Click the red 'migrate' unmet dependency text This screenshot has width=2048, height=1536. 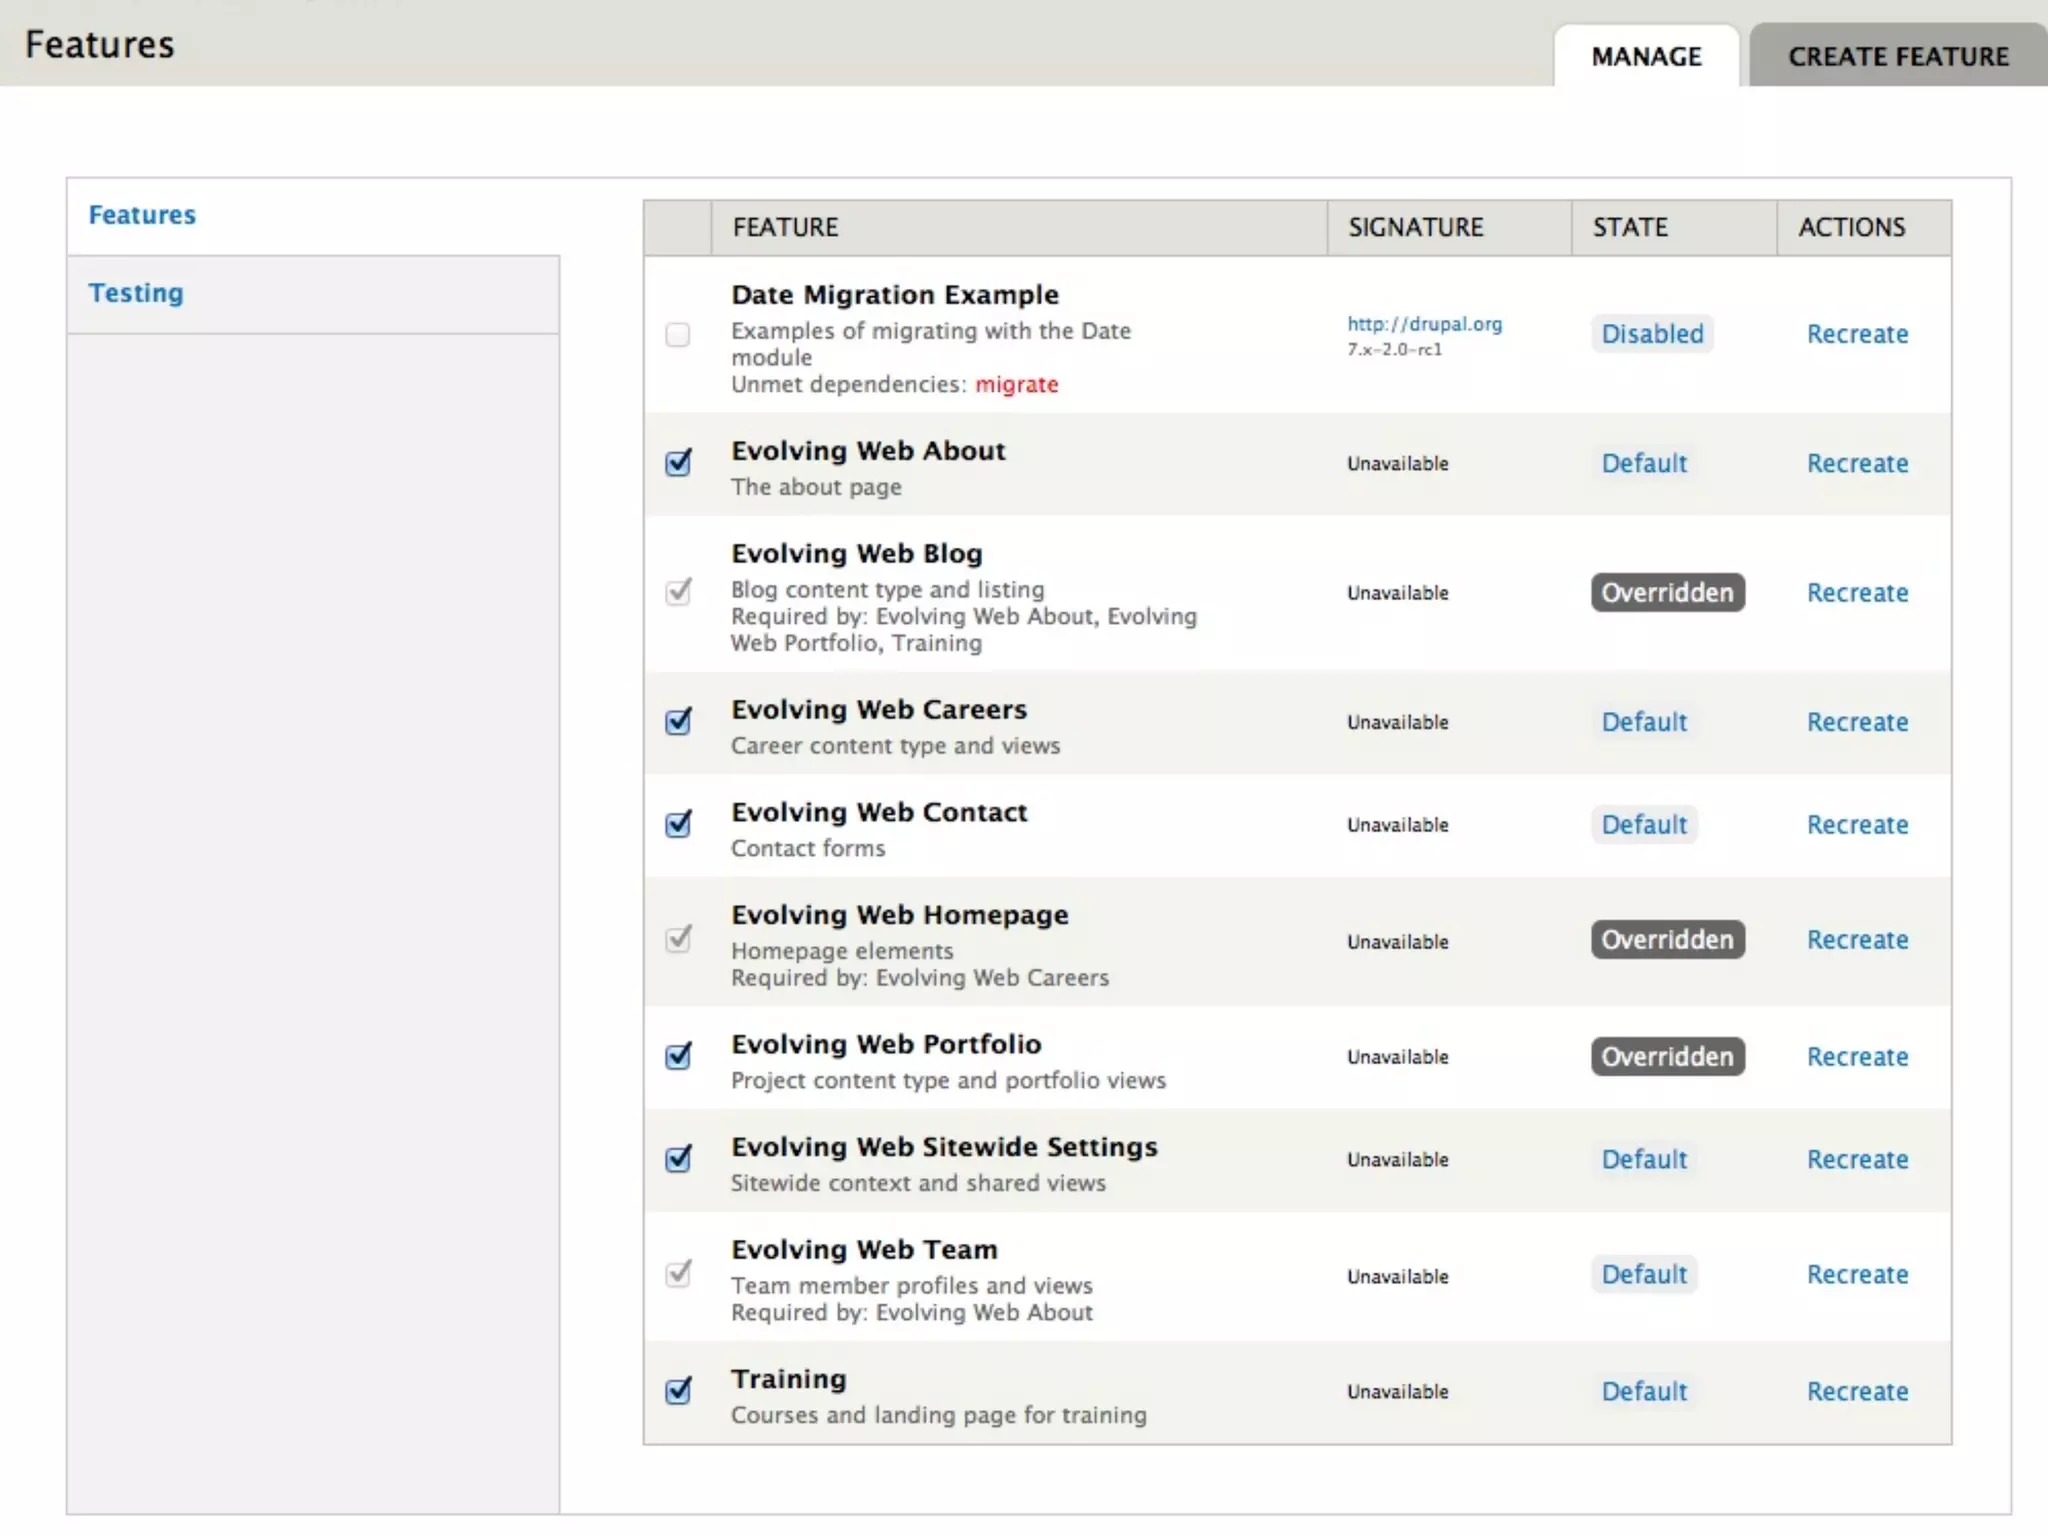tap(1016, 385)
